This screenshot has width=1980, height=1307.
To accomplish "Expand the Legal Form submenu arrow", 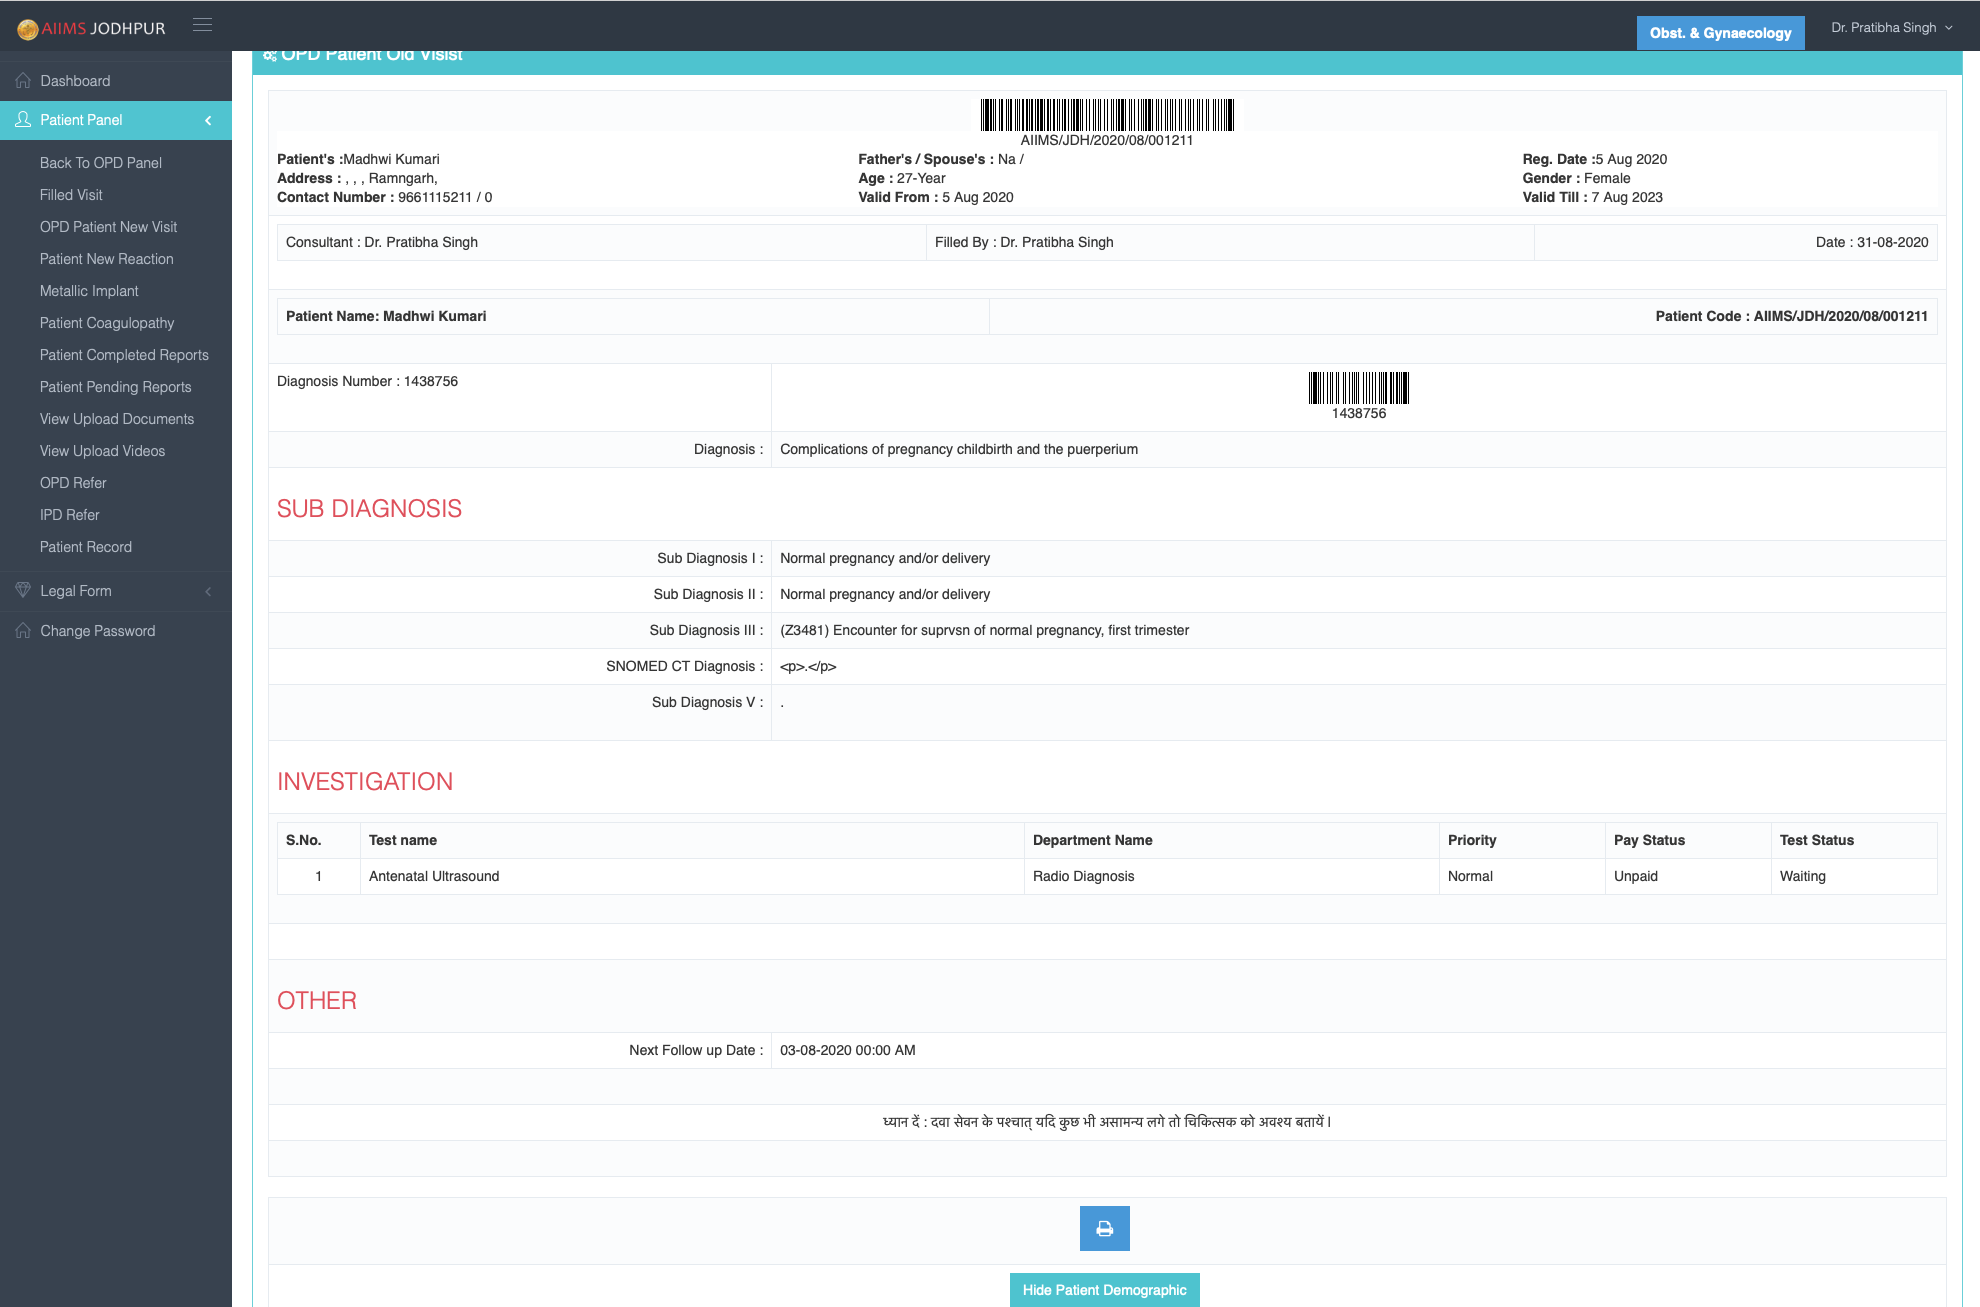I will click(x=208, y=591).
